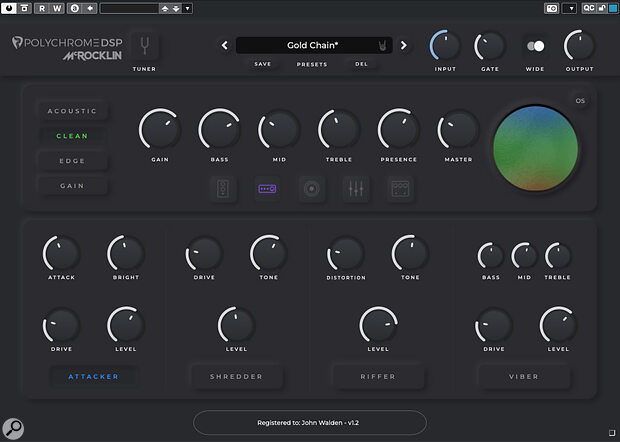Click the host preset name field

coord(129,8)
